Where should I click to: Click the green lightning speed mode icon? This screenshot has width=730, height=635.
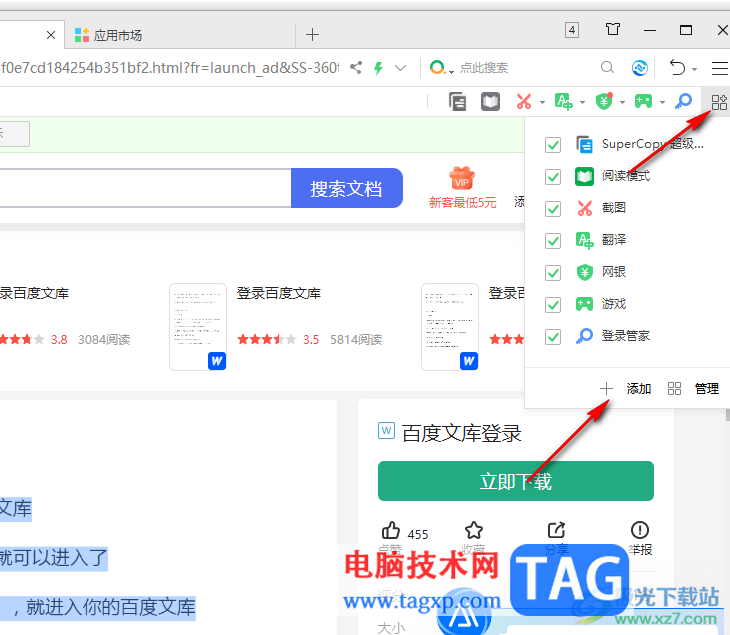pyautogui.click(x=379, y=68)
